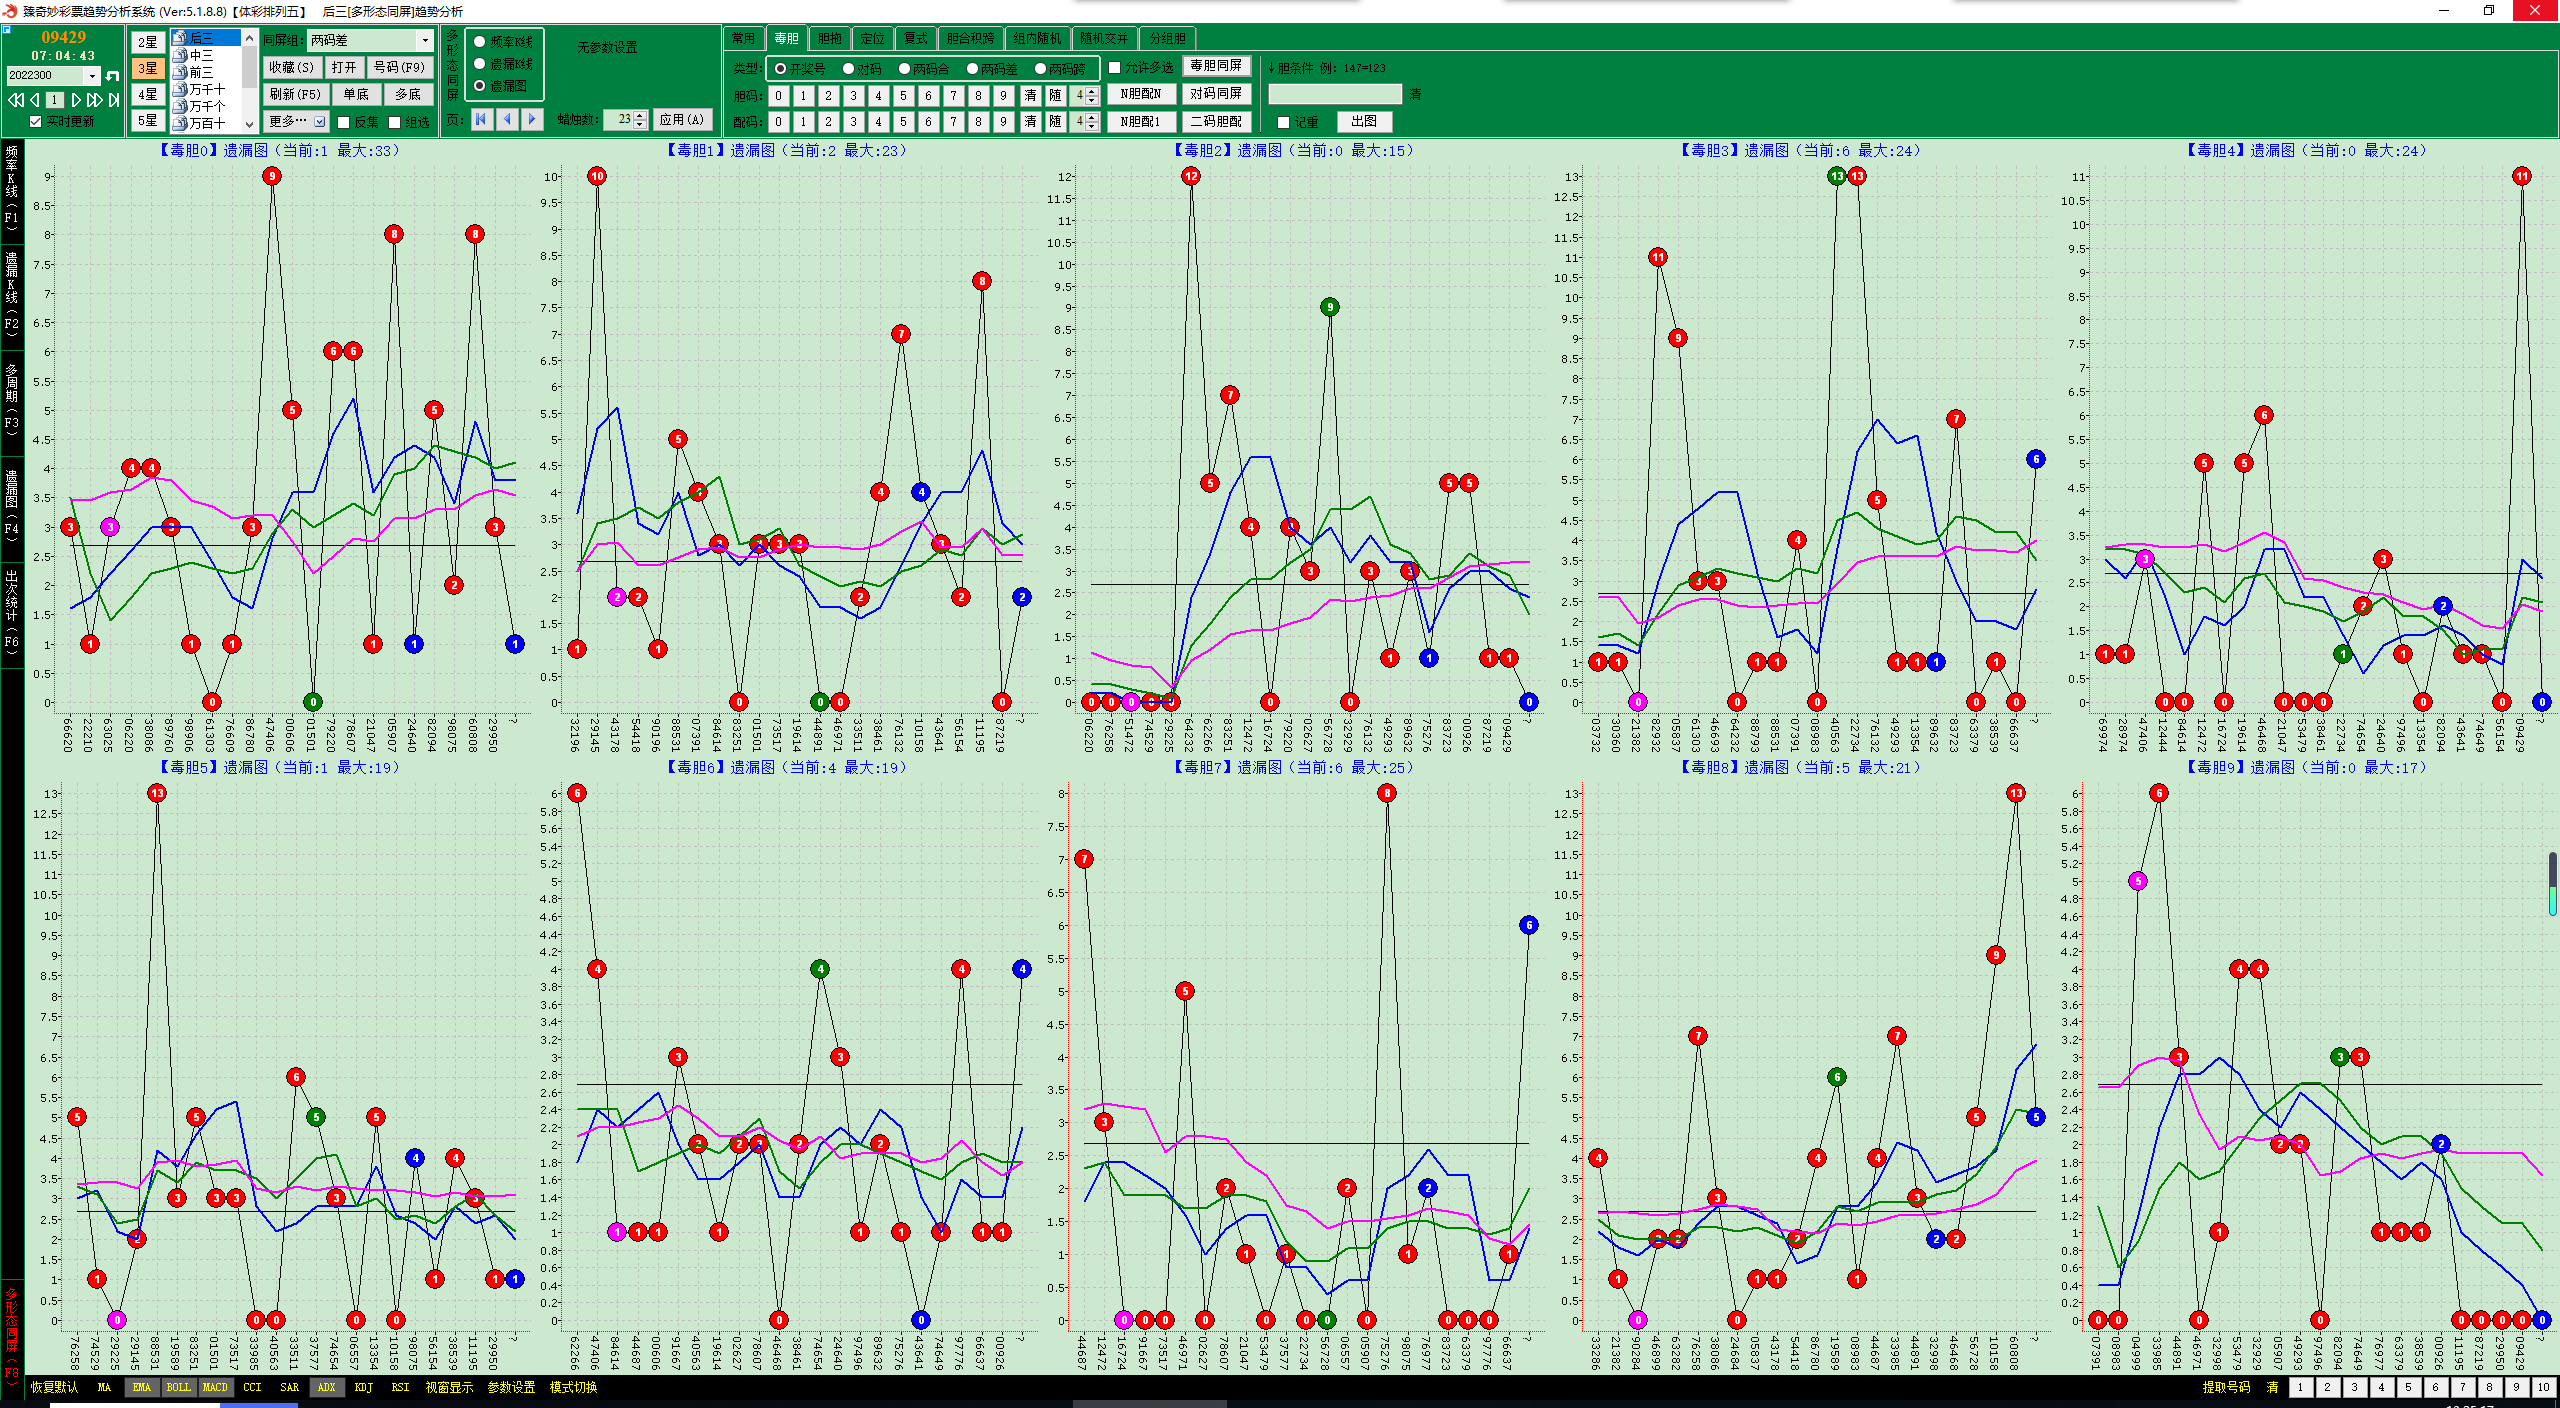
Task: Click the 收藏(S) button
Action: (291, 67)
